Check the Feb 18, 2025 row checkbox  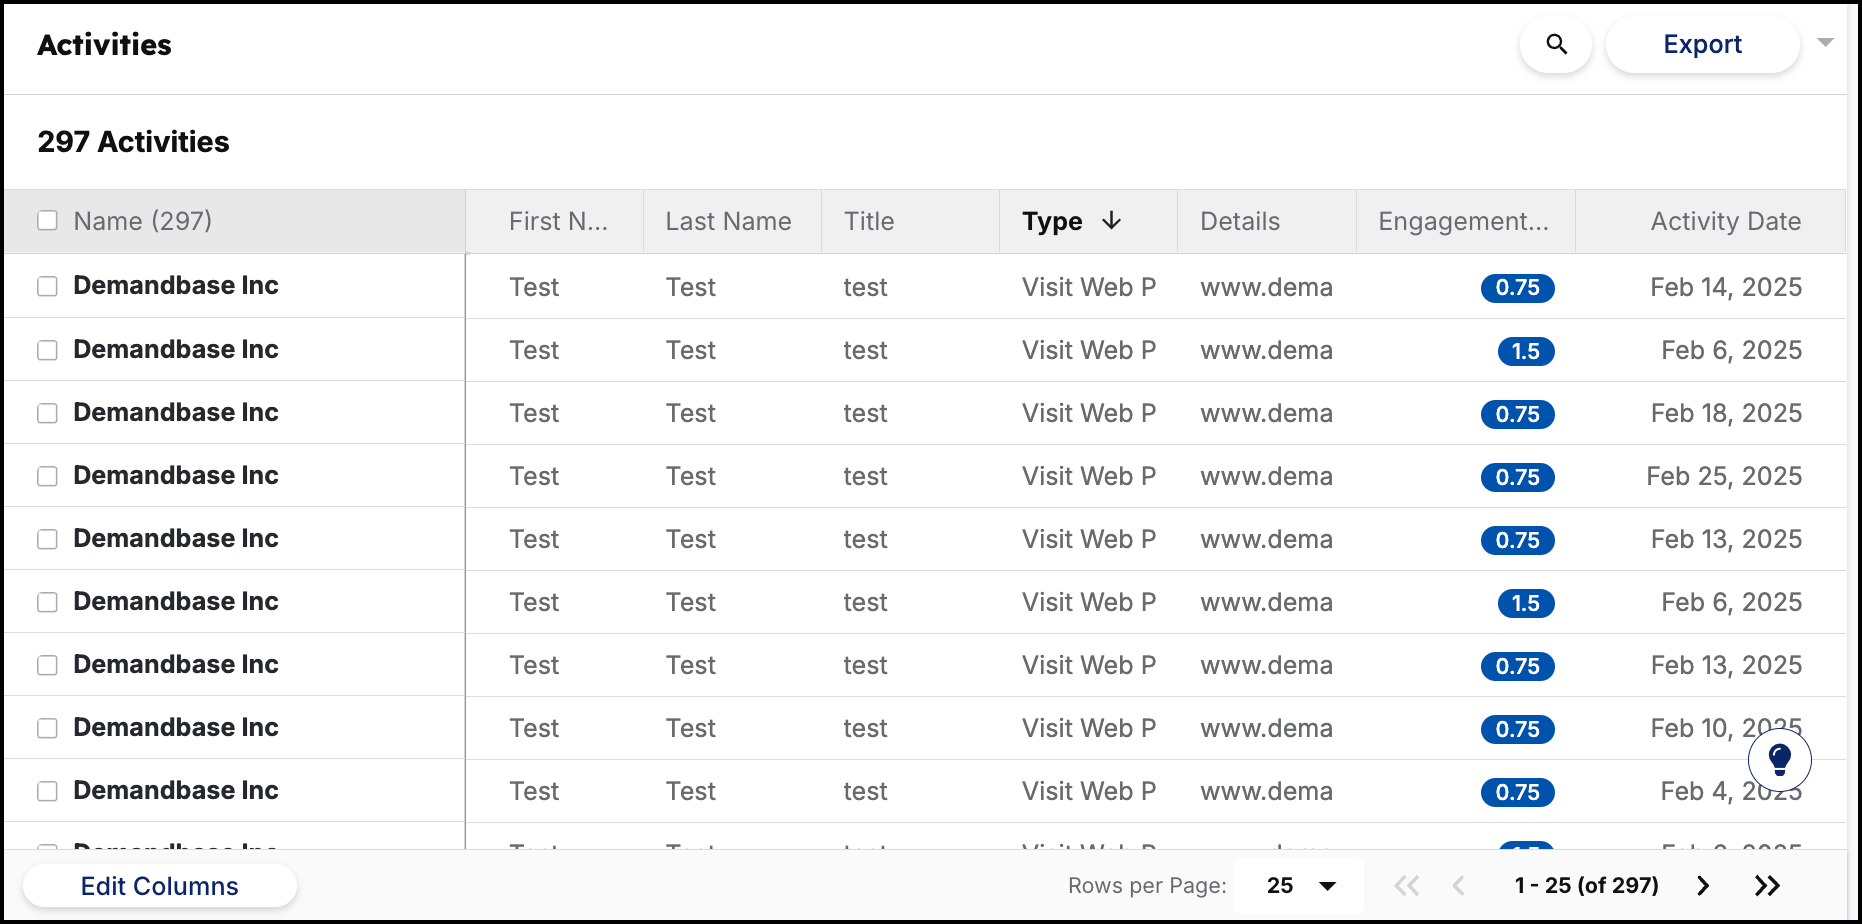pyautogui.click(x=47, y=413)
